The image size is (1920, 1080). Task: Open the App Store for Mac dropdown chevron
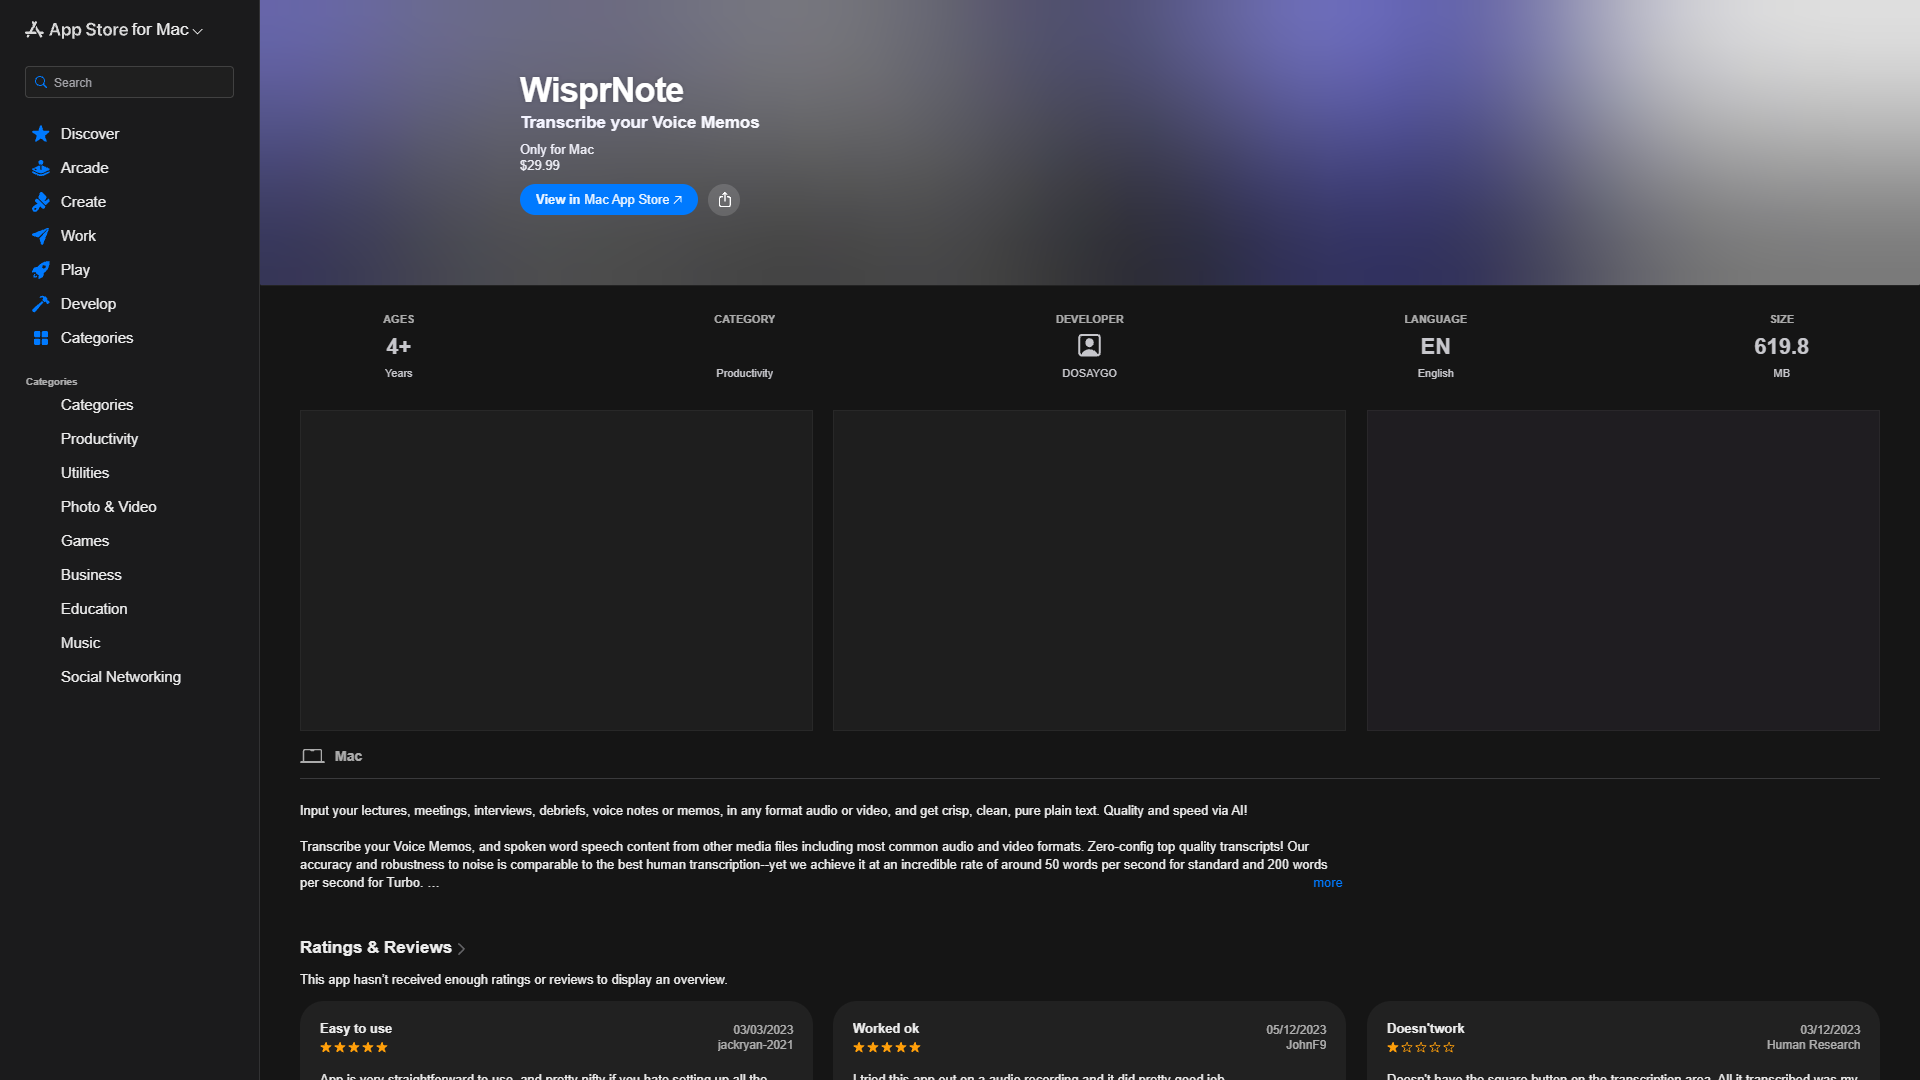pos(198,32)
